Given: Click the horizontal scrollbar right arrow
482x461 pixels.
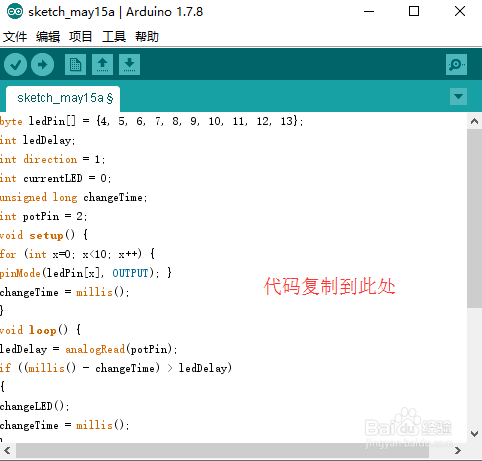Looking at the screenshot, I should tap(458, 451).
